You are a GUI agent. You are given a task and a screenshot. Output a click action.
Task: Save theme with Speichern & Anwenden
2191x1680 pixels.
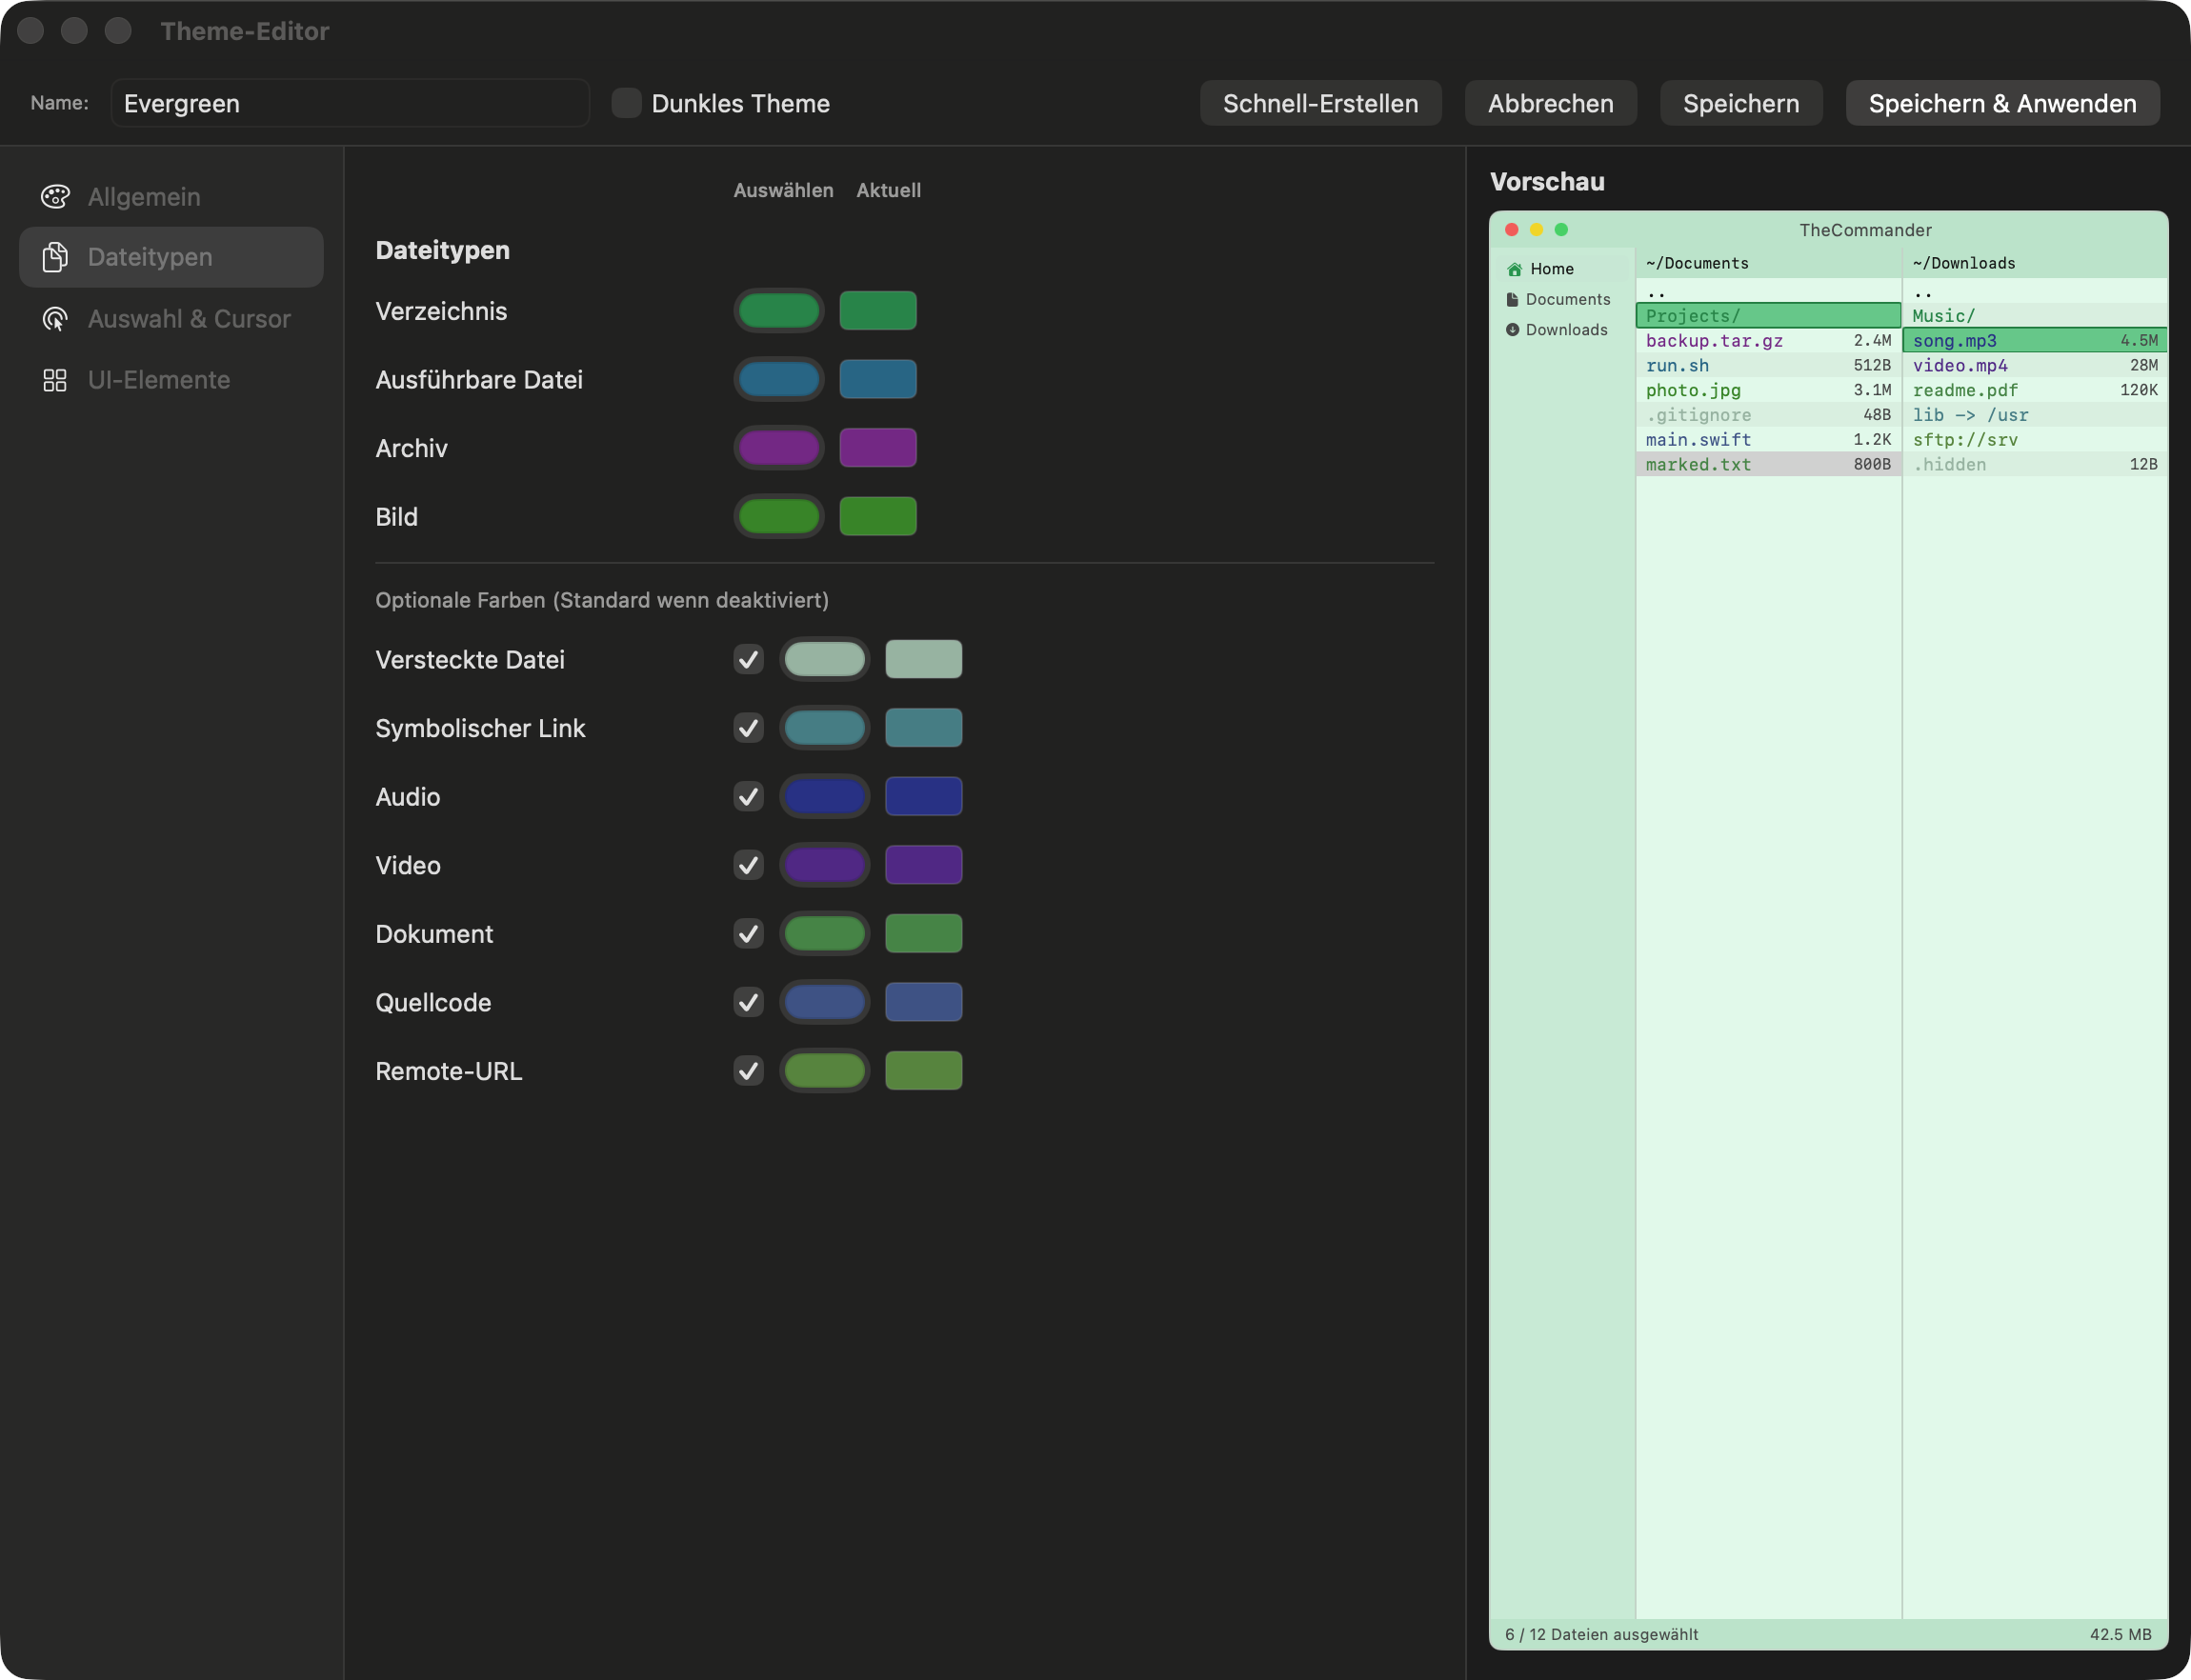pos(2002,103)
